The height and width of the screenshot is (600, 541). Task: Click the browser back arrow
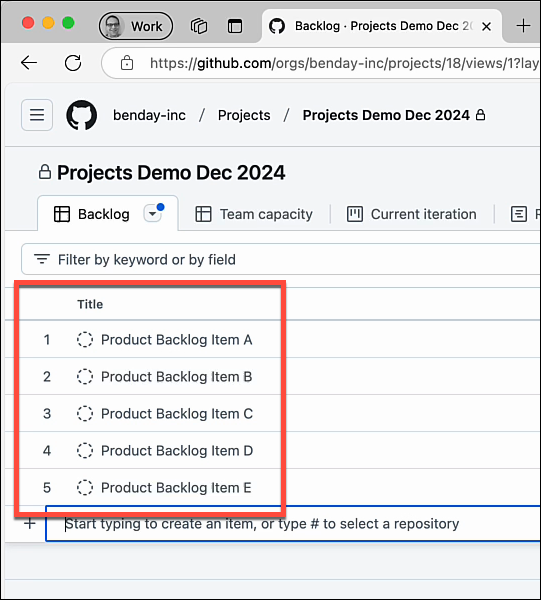click(29, 62)
